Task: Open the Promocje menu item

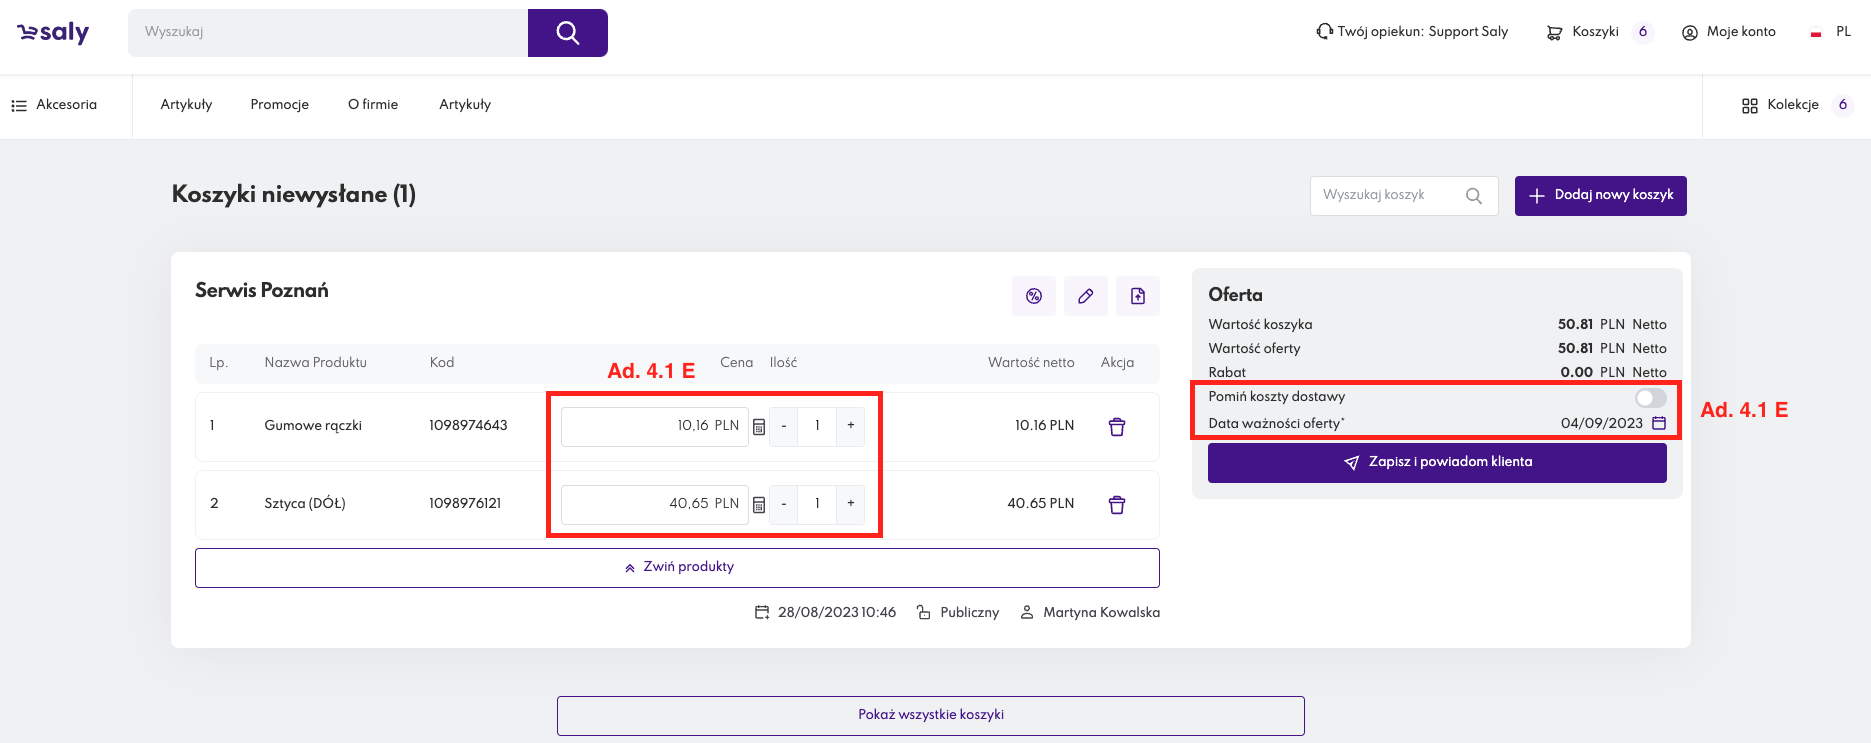Action: coord(279,105)
